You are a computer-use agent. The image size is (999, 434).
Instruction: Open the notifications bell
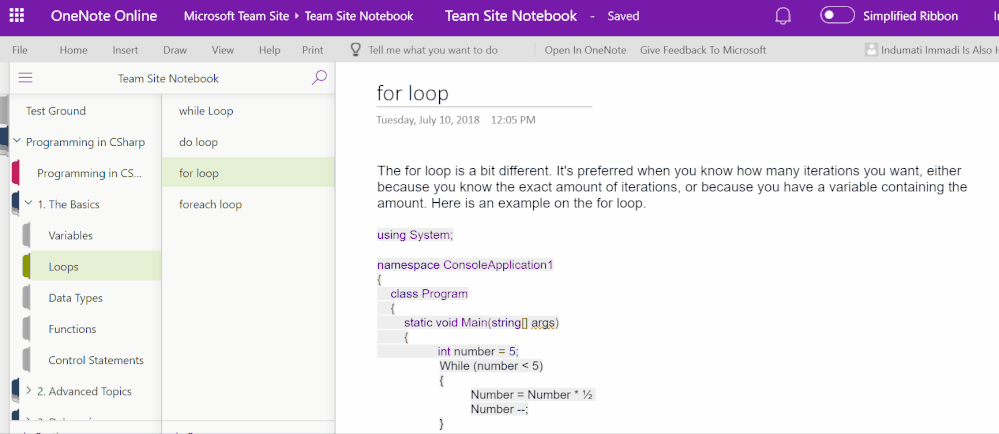tap(783, 17)
